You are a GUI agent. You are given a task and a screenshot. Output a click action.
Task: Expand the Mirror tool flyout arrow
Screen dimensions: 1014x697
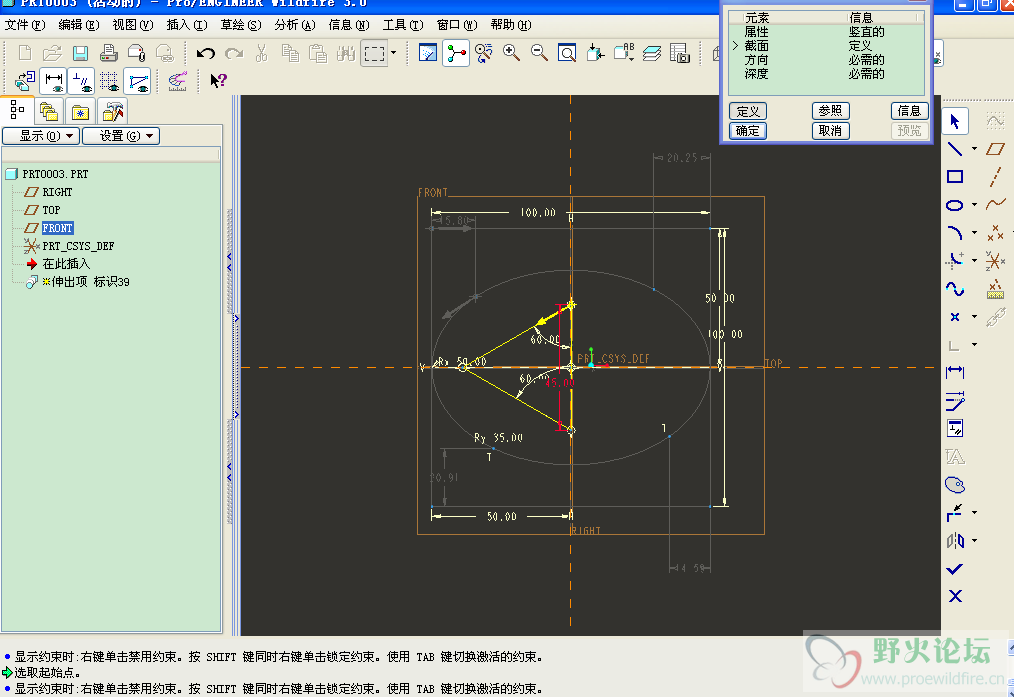975,541
